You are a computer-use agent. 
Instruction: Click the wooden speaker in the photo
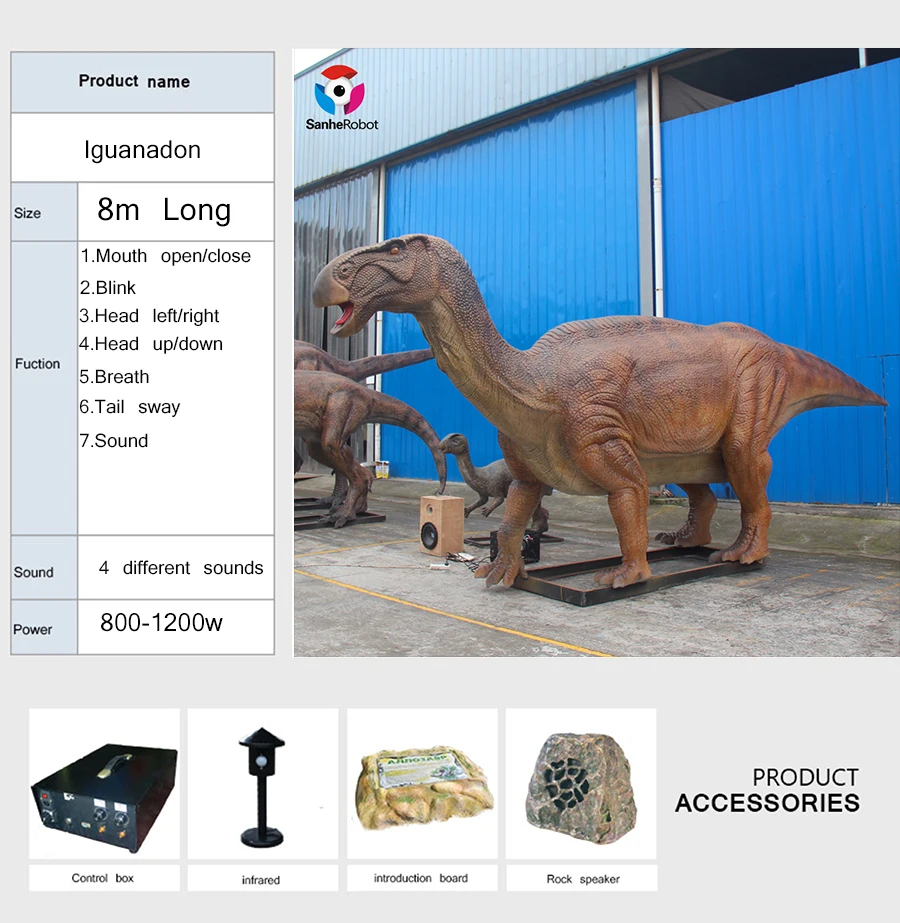click(x=441, y=525)
